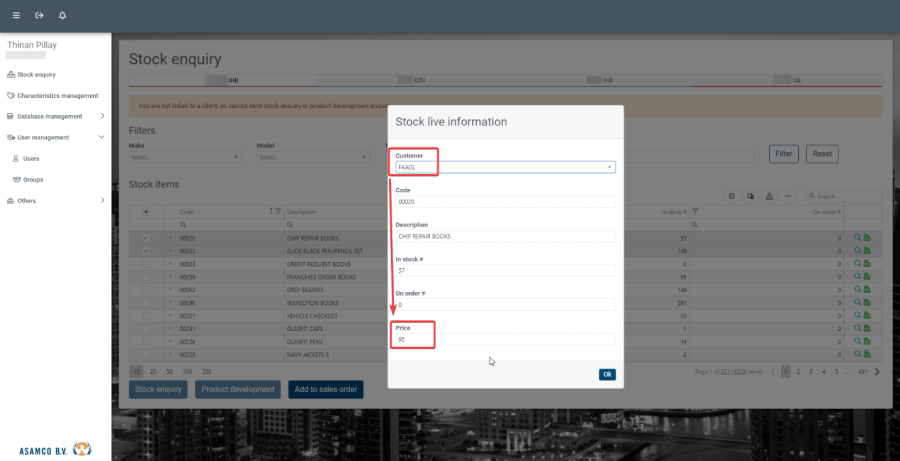Screen dimensions: 900x461
Task: Click the Code column filter funnel icon
Action: pos(279,211)
